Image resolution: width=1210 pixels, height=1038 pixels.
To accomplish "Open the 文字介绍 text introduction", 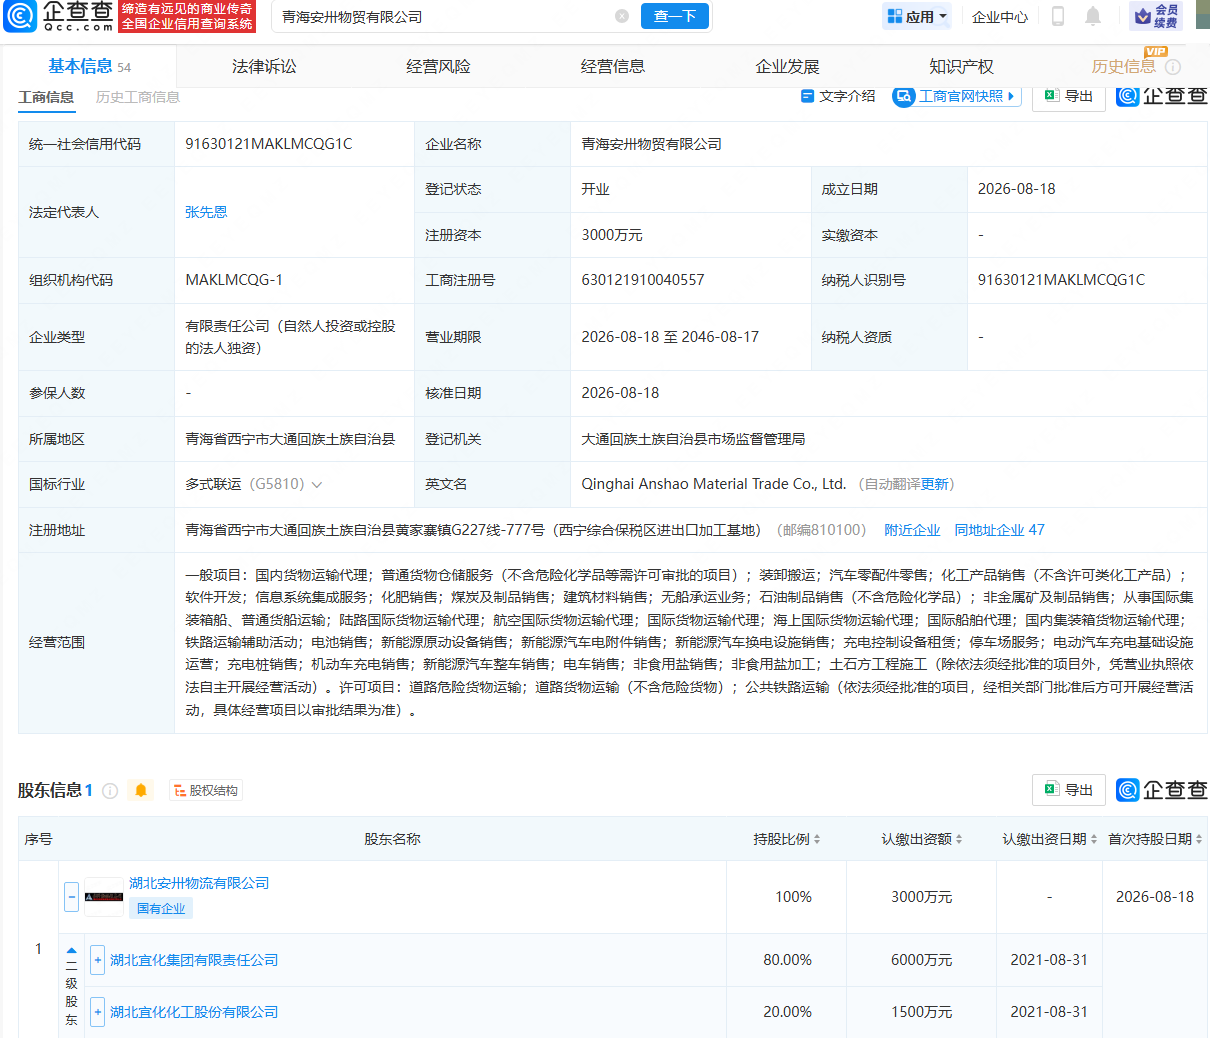I will (838, 96).
